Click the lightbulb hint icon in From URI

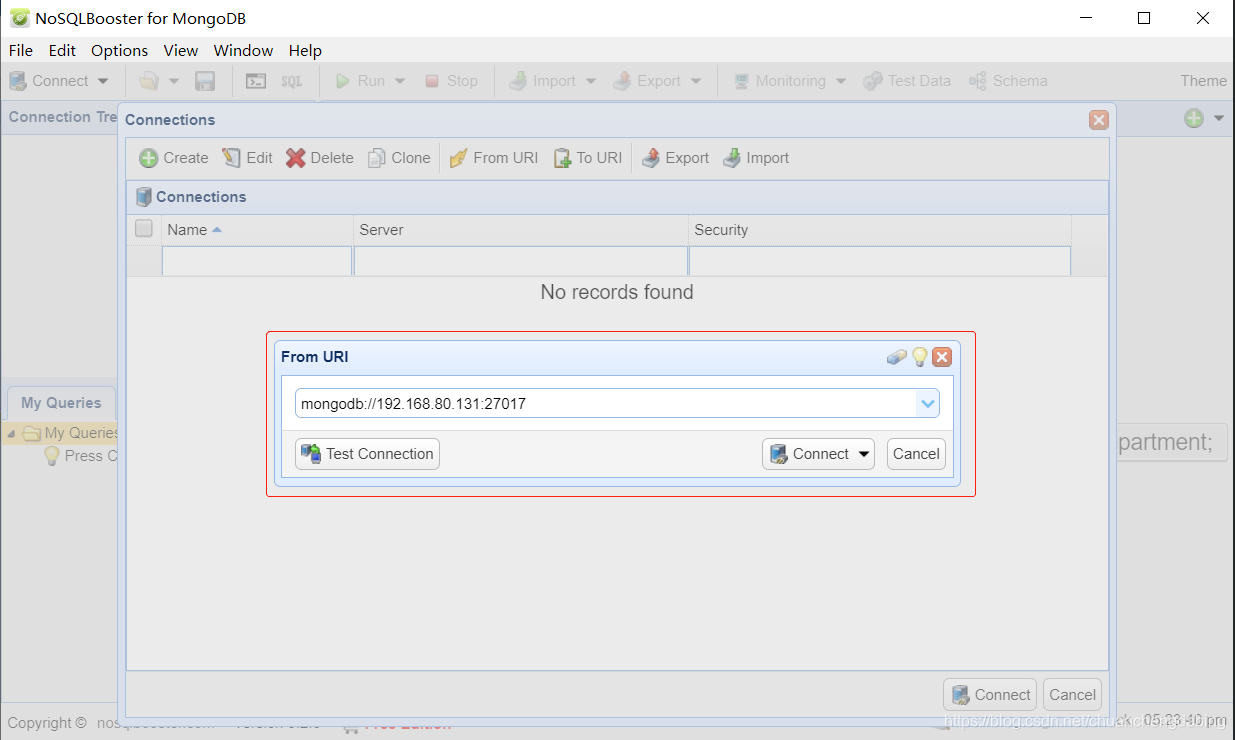click(920, 357)
